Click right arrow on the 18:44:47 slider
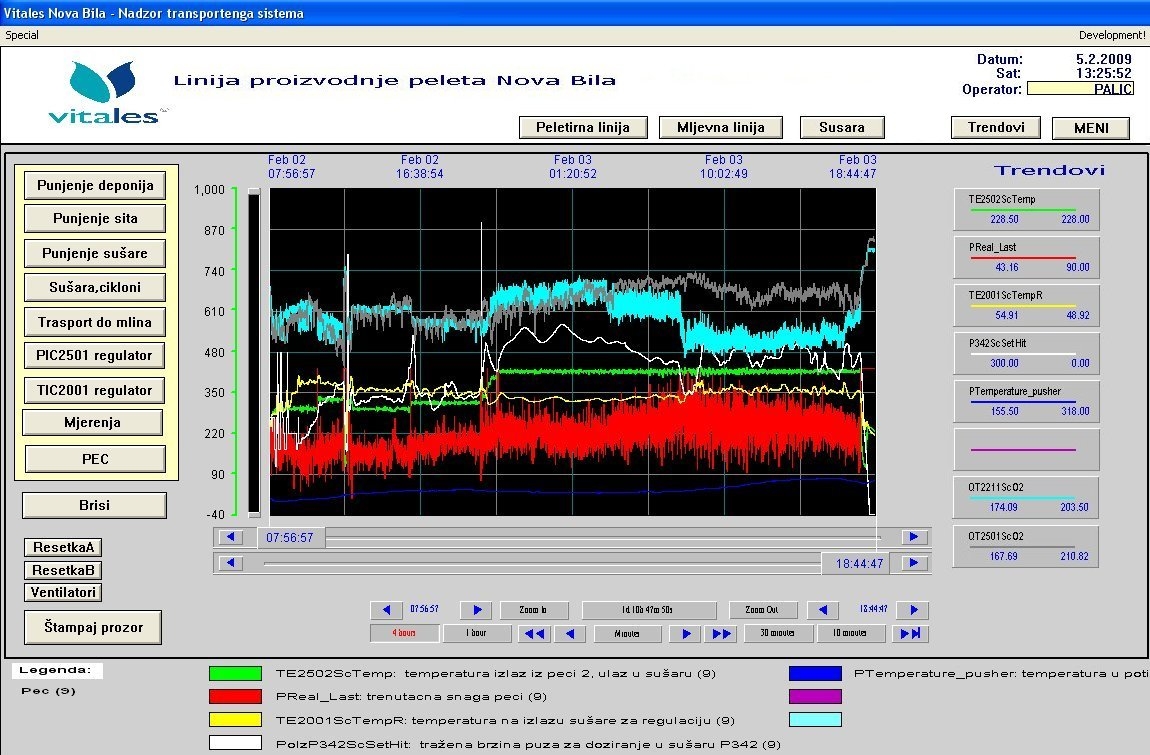Screen dimensions: 1150x755 [x=914, y=563]
